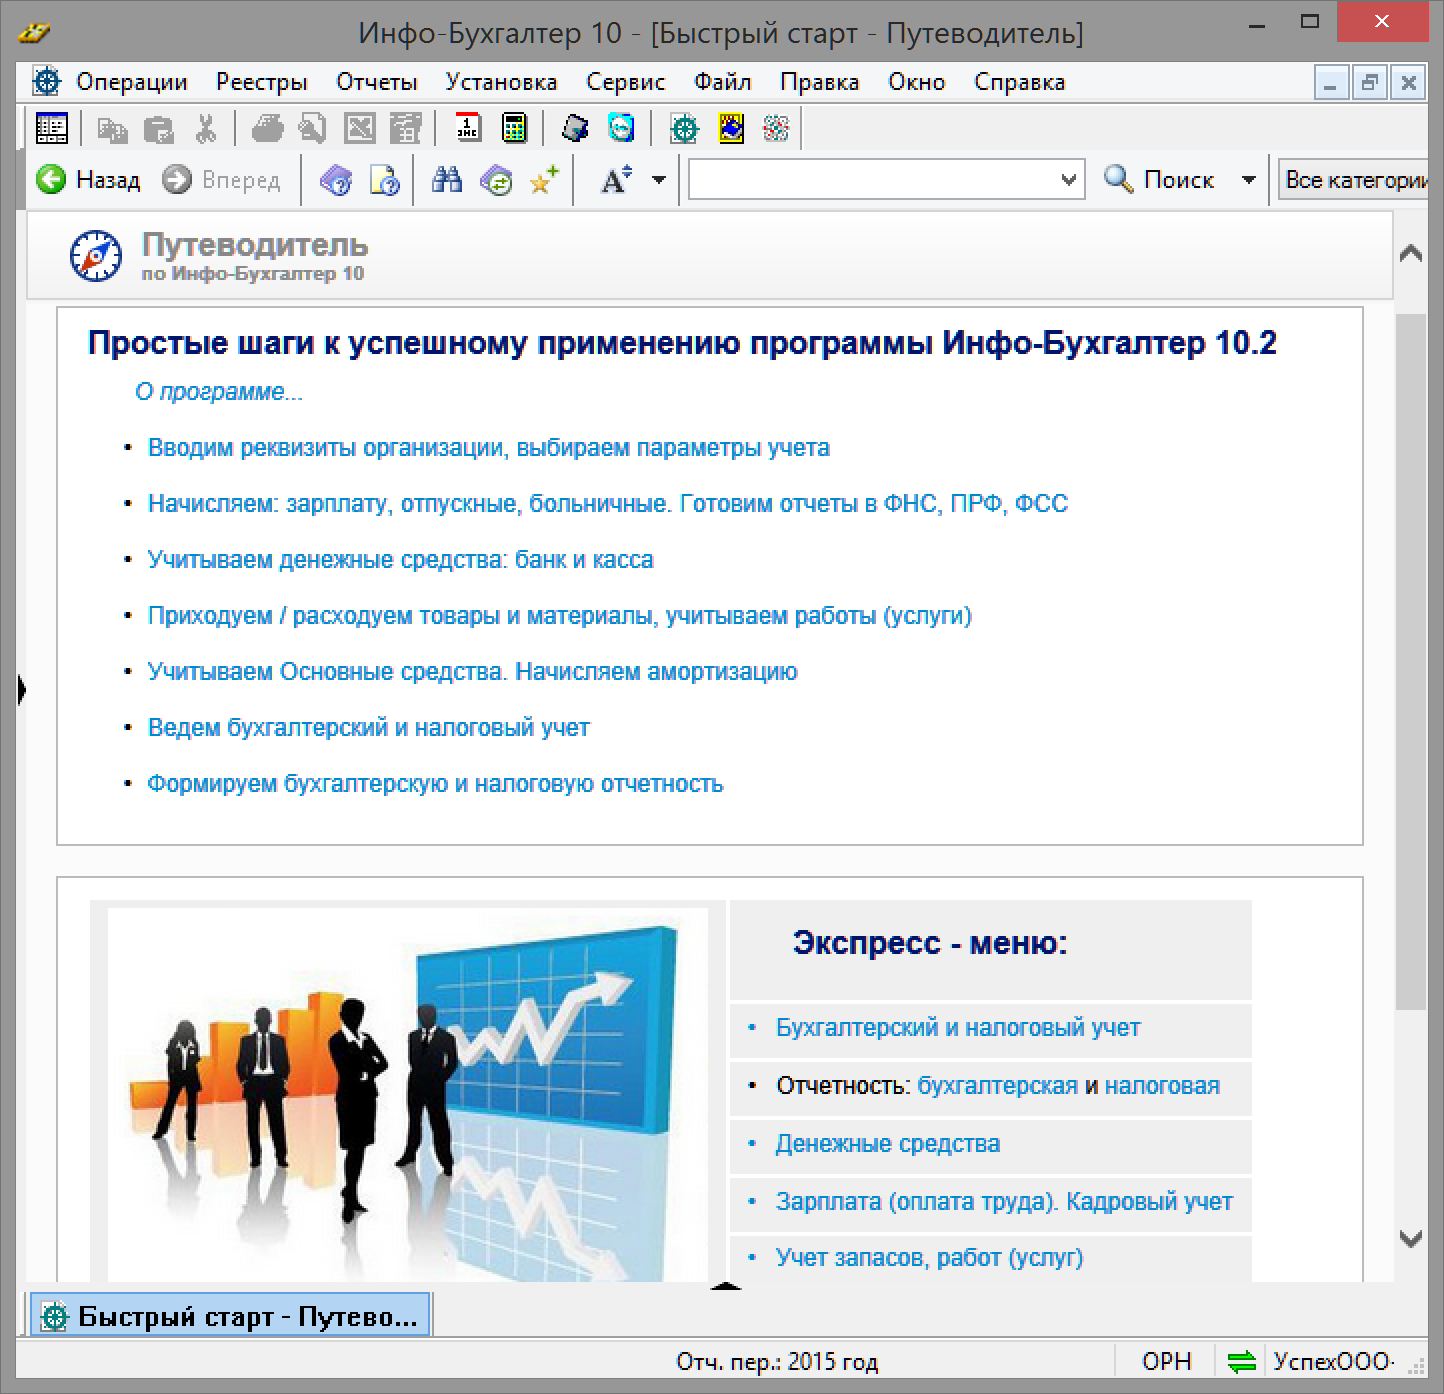Screen dimensions: 1444x1394
Task: Open the налоговая reporting link
Action: (1162, 1086)
